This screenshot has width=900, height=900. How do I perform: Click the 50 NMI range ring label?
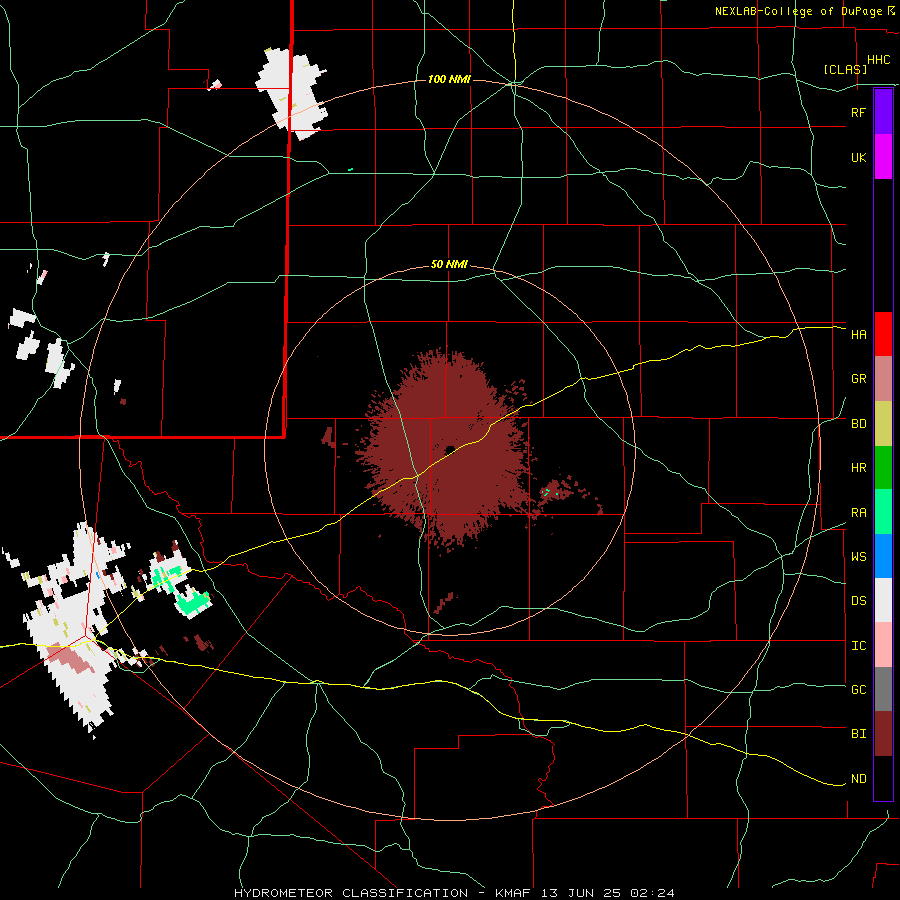pyautogui.click(x=449, y=264)
